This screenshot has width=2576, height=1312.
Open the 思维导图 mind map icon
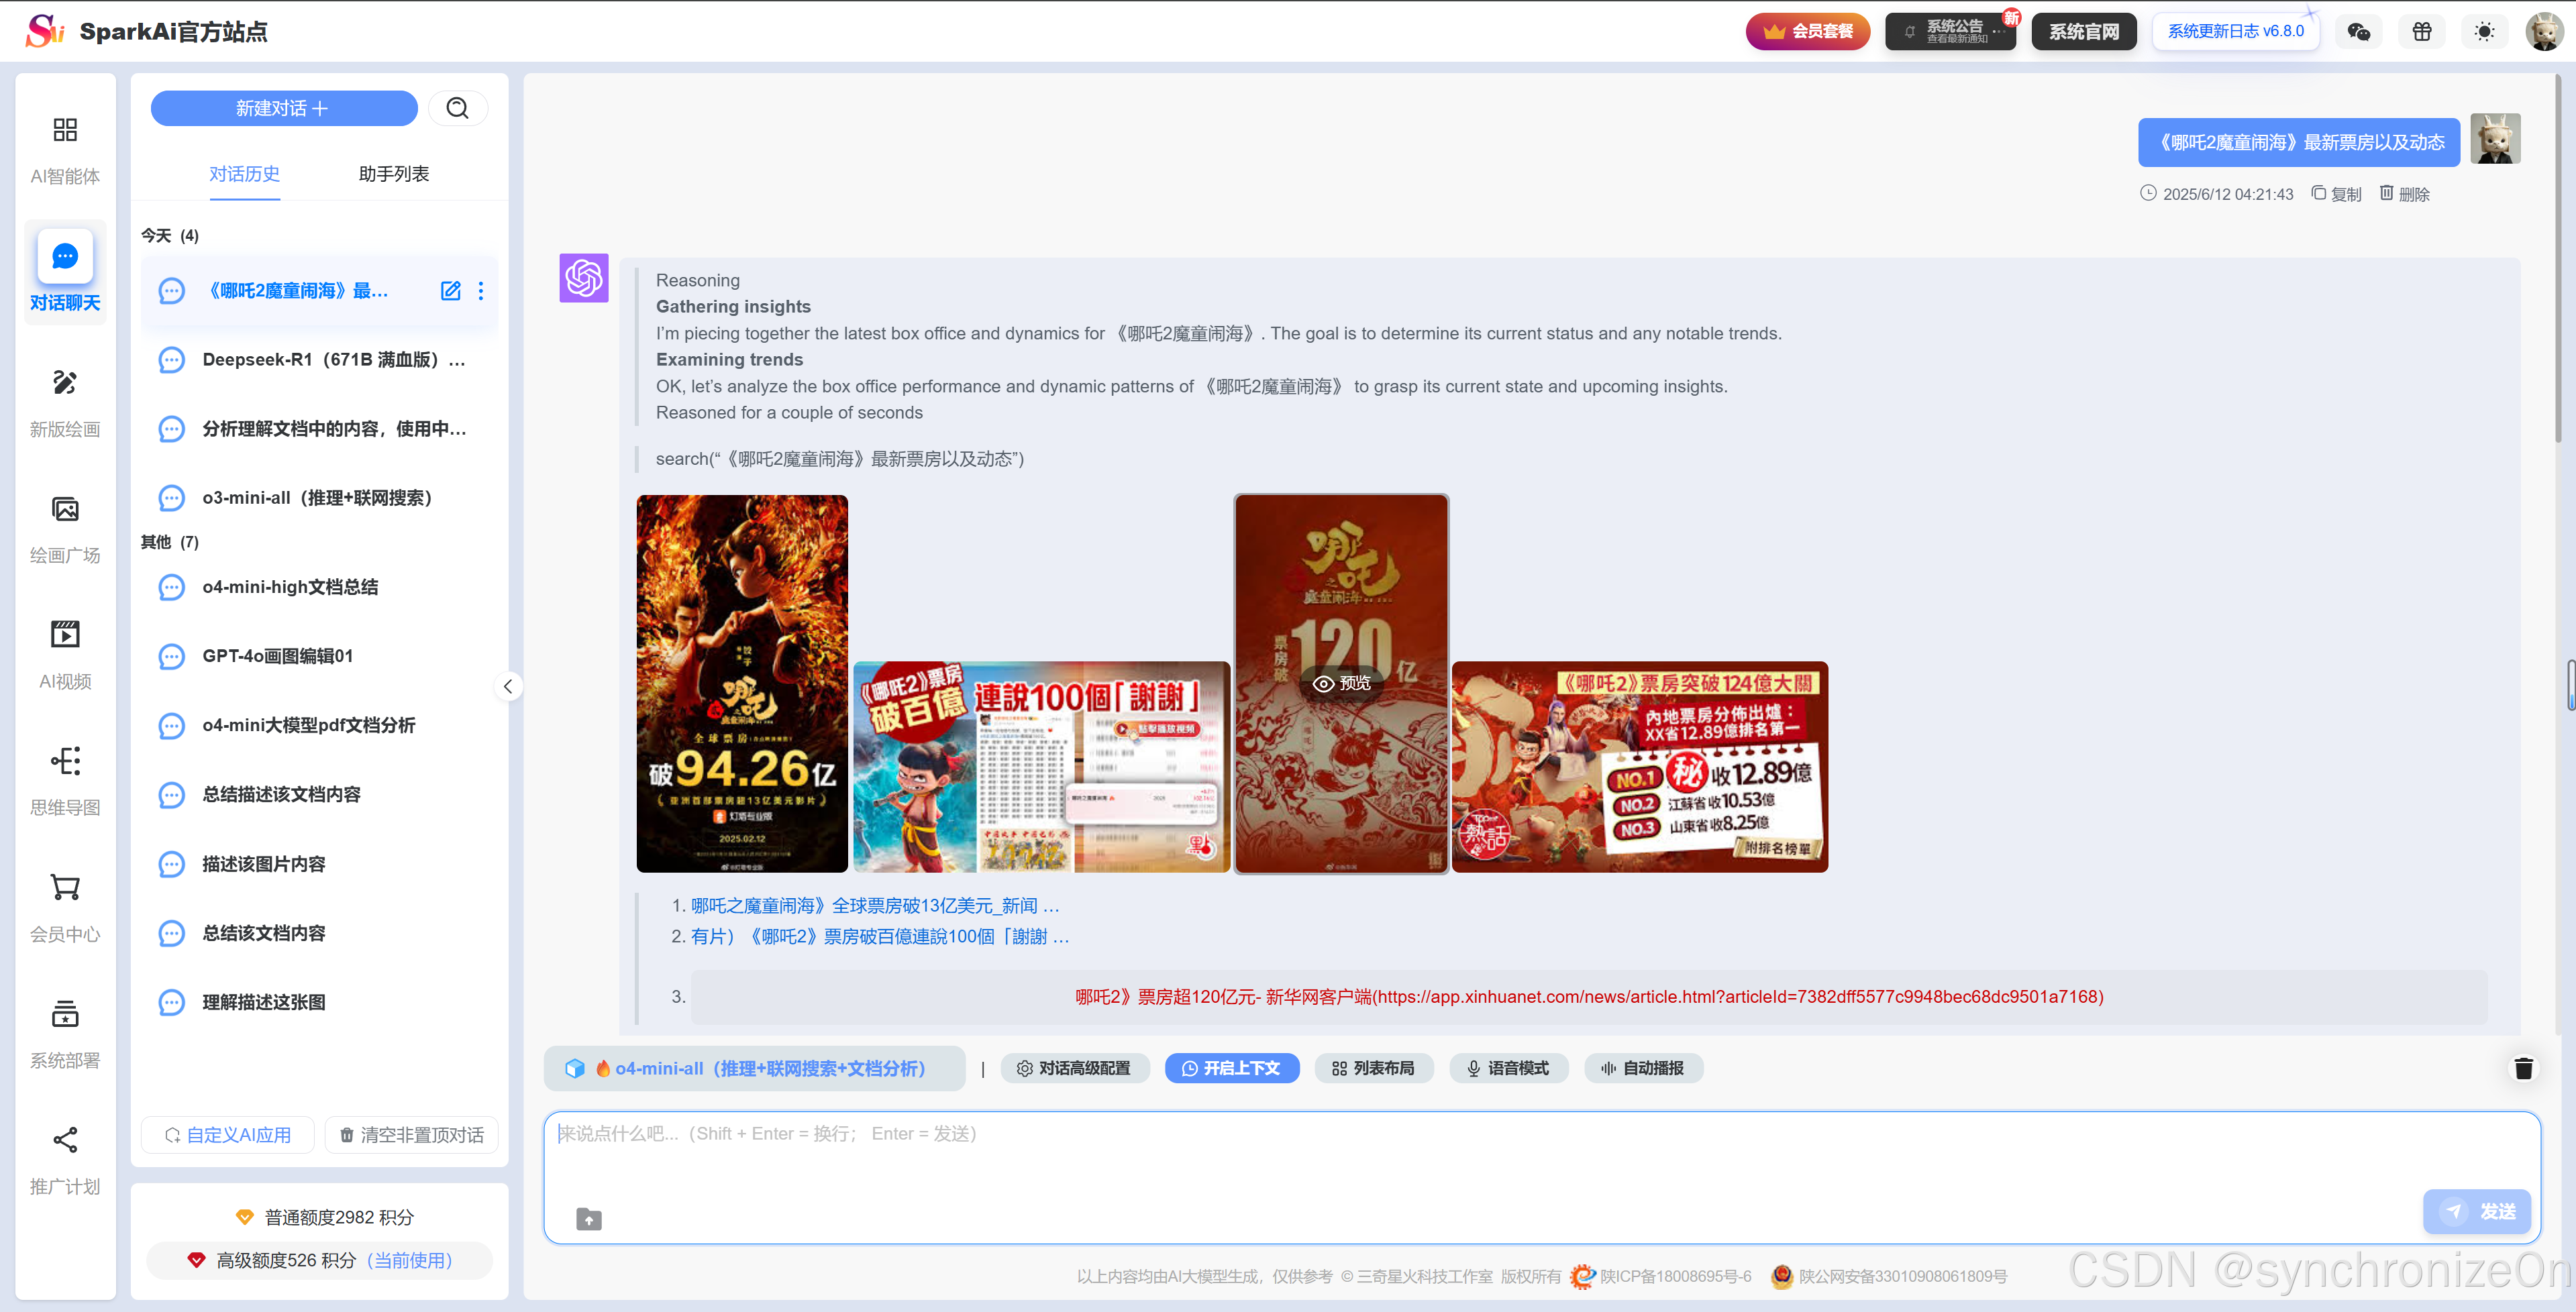65,762
